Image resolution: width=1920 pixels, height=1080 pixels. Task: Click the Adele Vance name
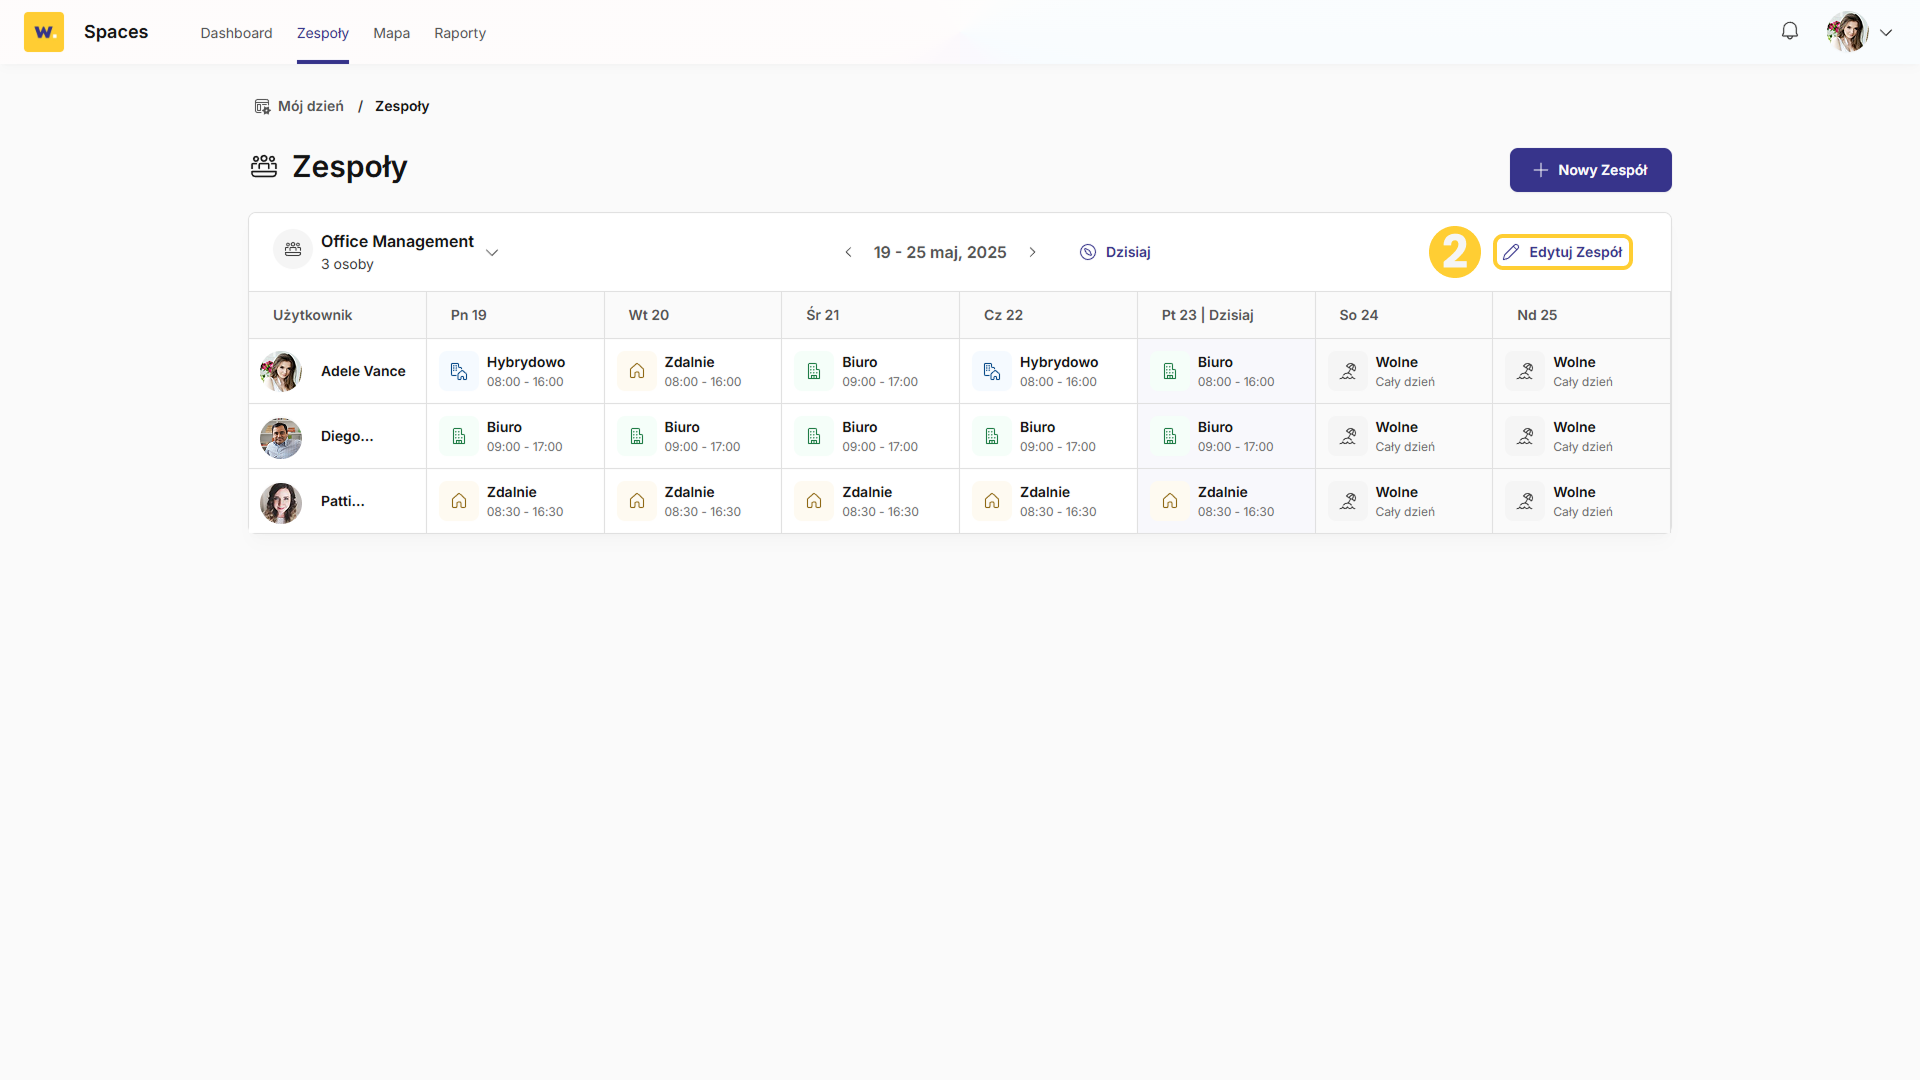363,371
